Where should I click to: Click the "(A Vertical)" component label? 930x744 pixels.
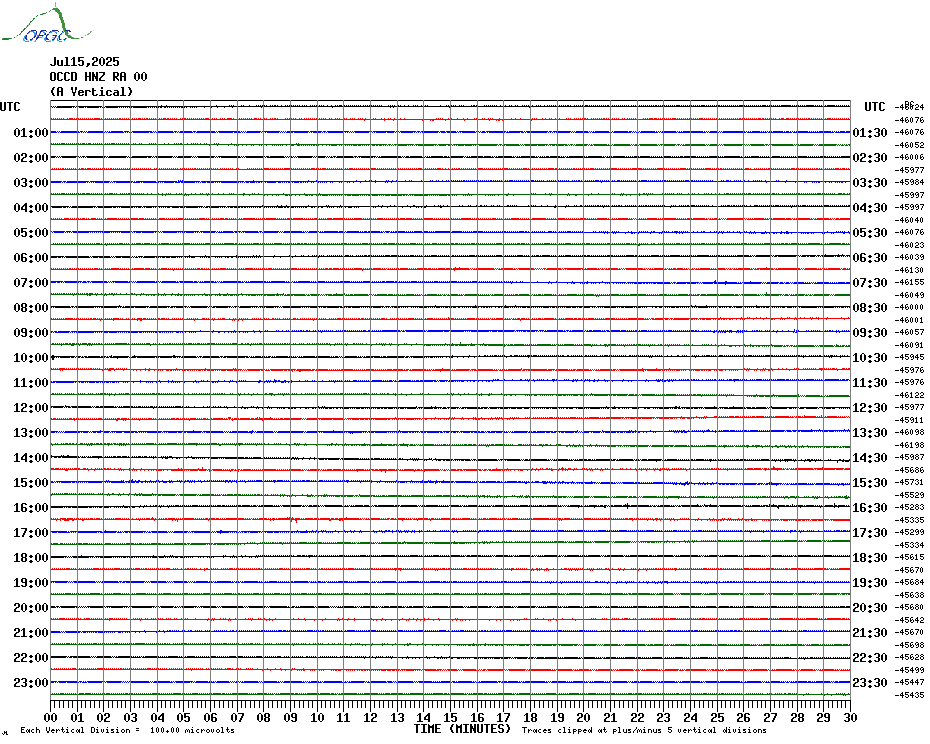(x=91, y=92)
